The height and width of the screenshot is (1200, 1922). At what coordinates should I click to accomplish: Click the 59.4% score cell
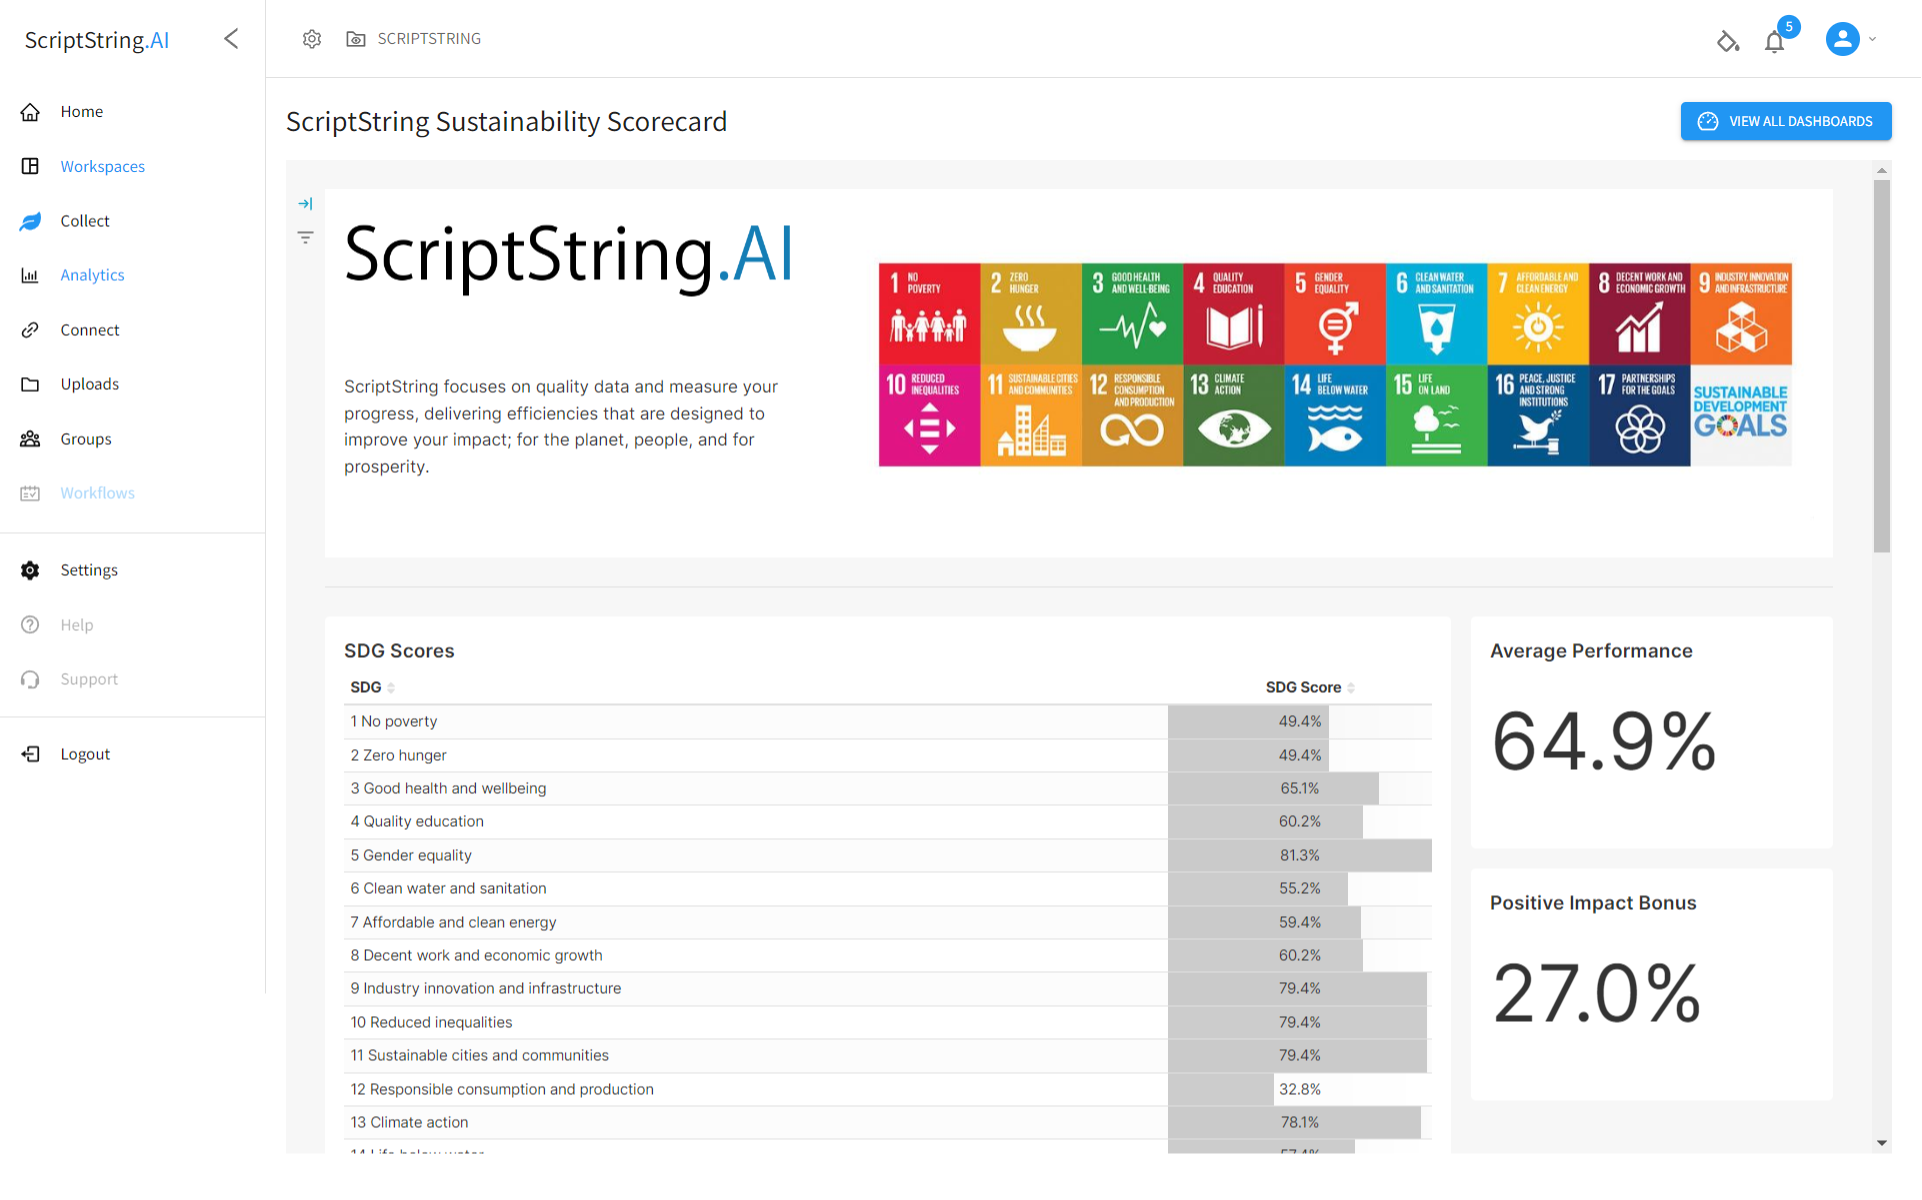(1300, 923)
